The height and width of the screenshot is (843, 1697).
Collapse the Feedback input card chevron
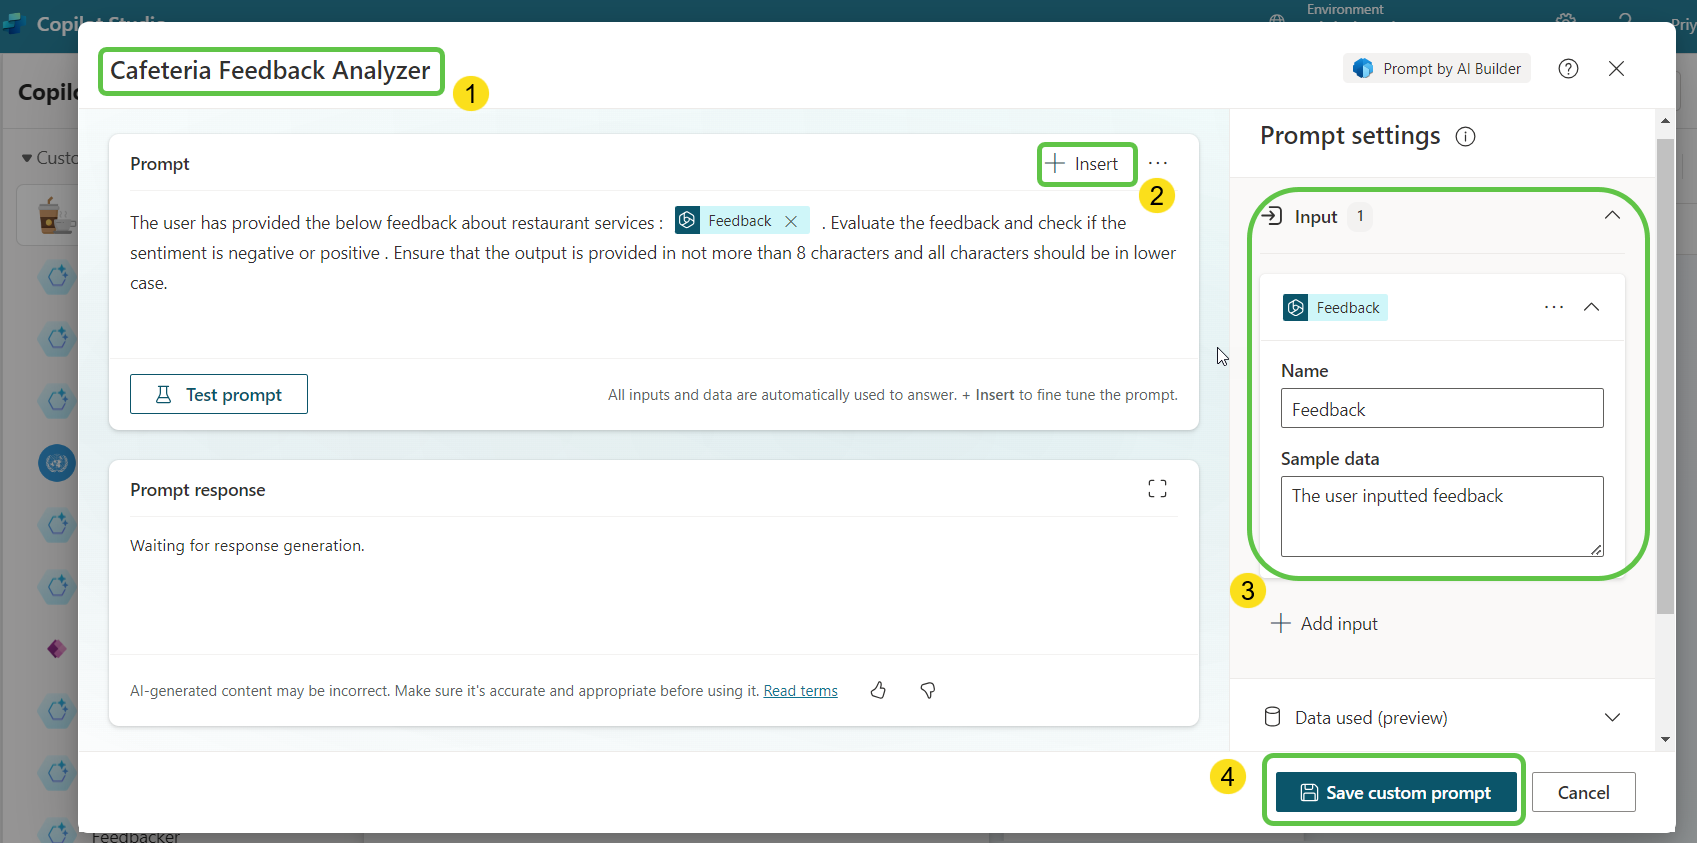click(1591, 307)
